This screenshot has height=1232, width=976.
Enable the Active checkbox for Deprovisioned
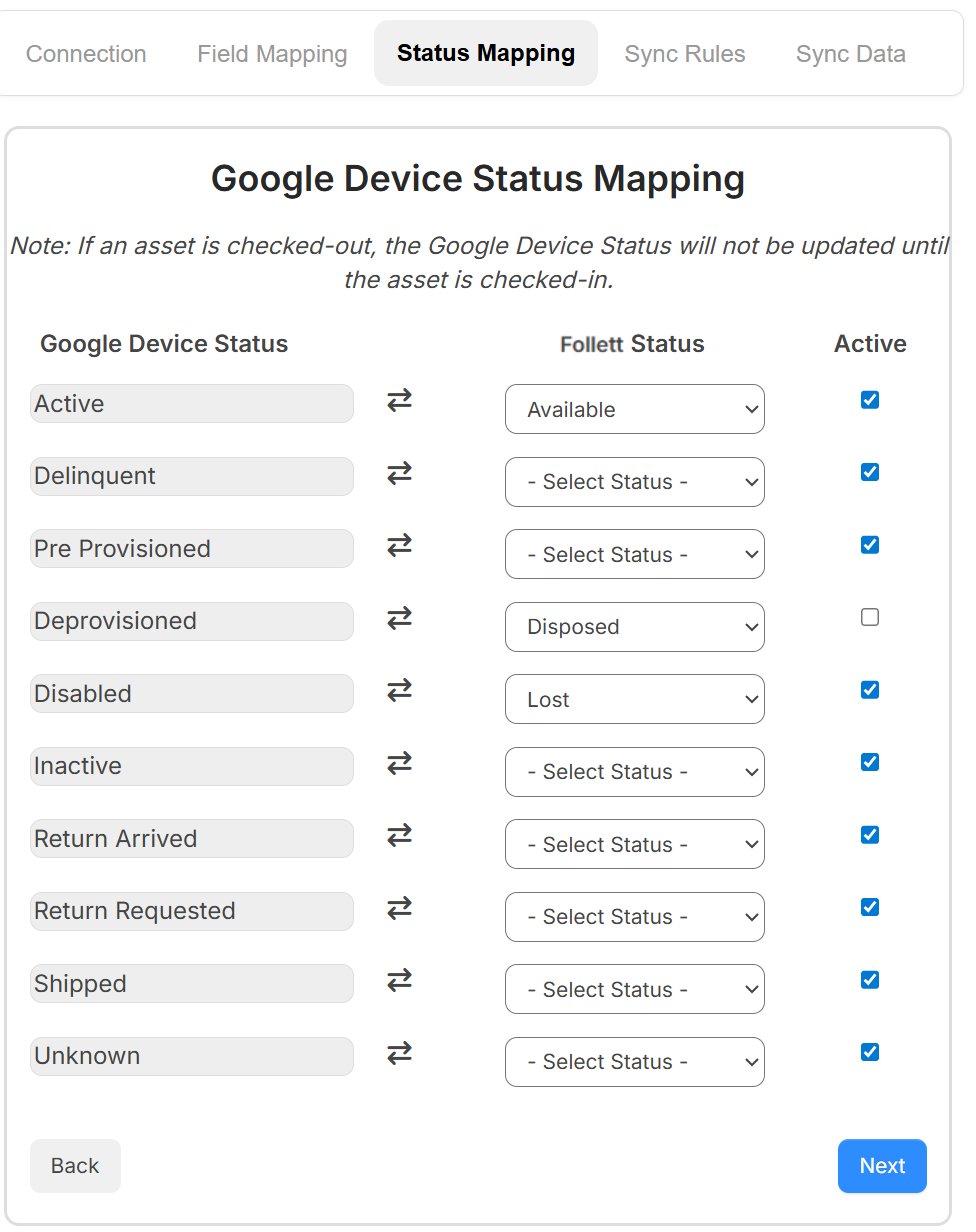pyautogui.click(x=869, y=617)
